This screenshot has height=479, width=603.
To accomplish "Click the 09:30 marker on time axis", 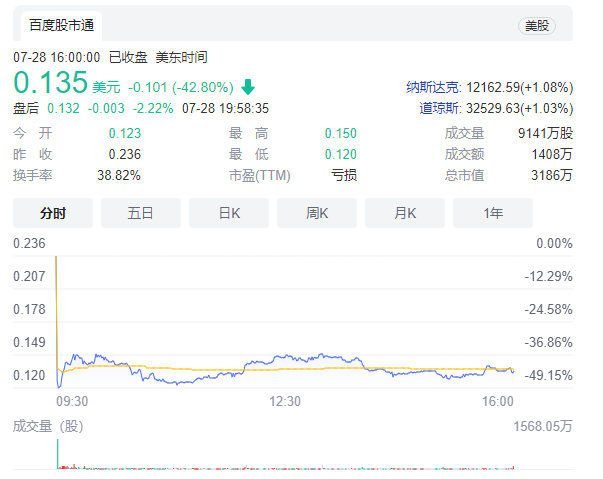I will tap(72, 401).
